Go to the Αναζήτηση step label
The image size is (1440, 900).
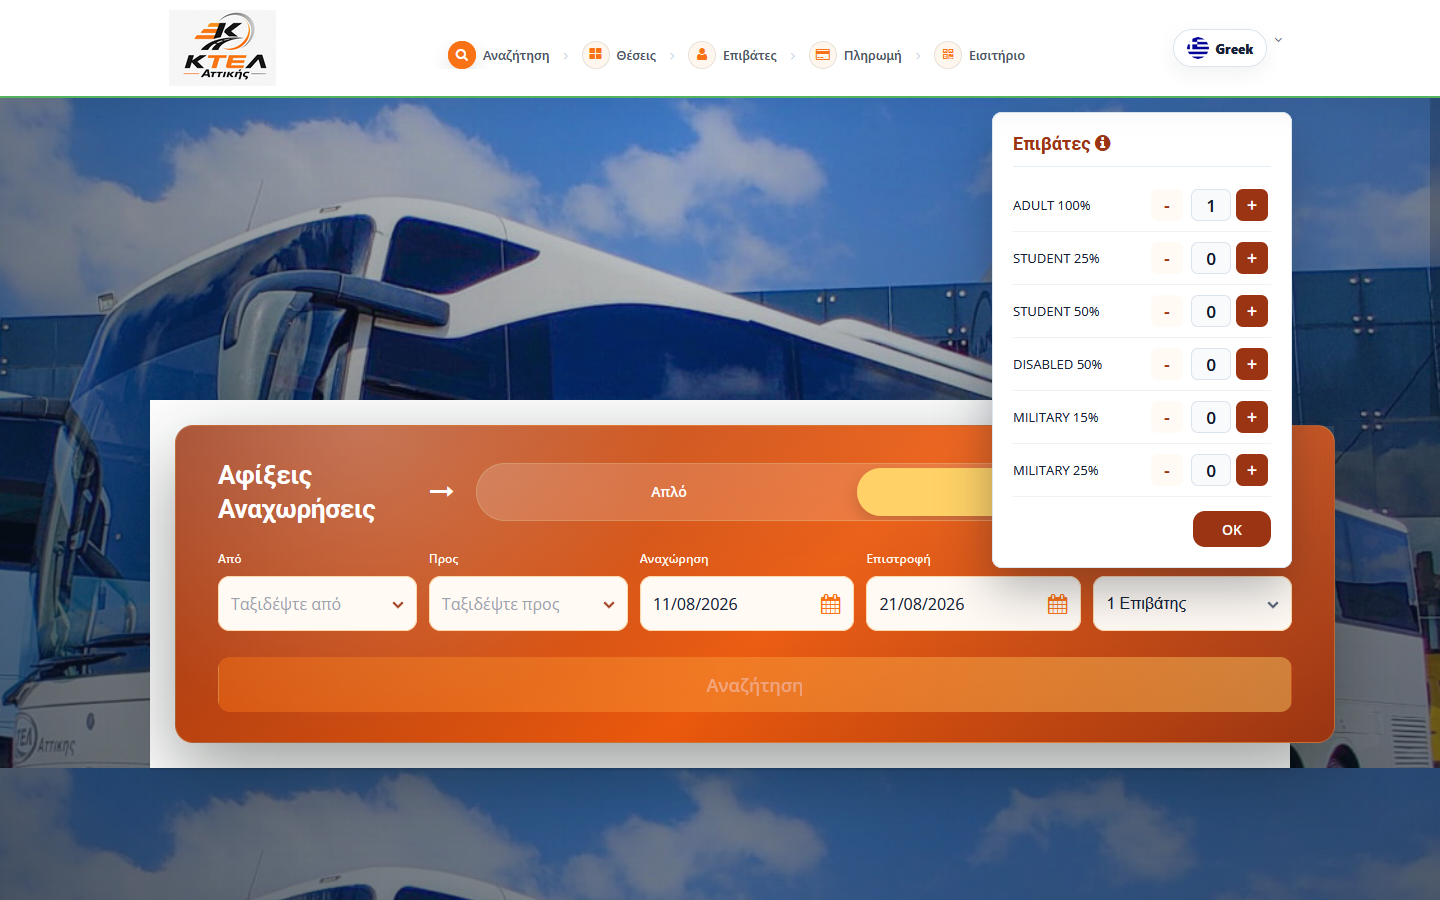[516, 56]
